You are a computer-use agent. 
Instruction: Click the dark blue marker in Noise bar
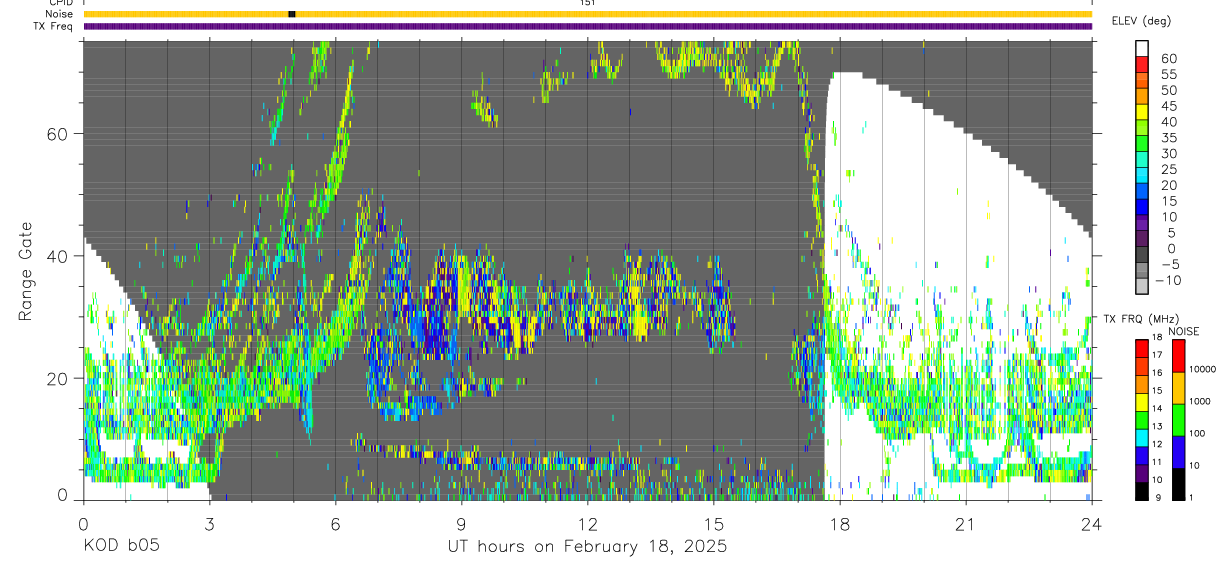(292, 14)
